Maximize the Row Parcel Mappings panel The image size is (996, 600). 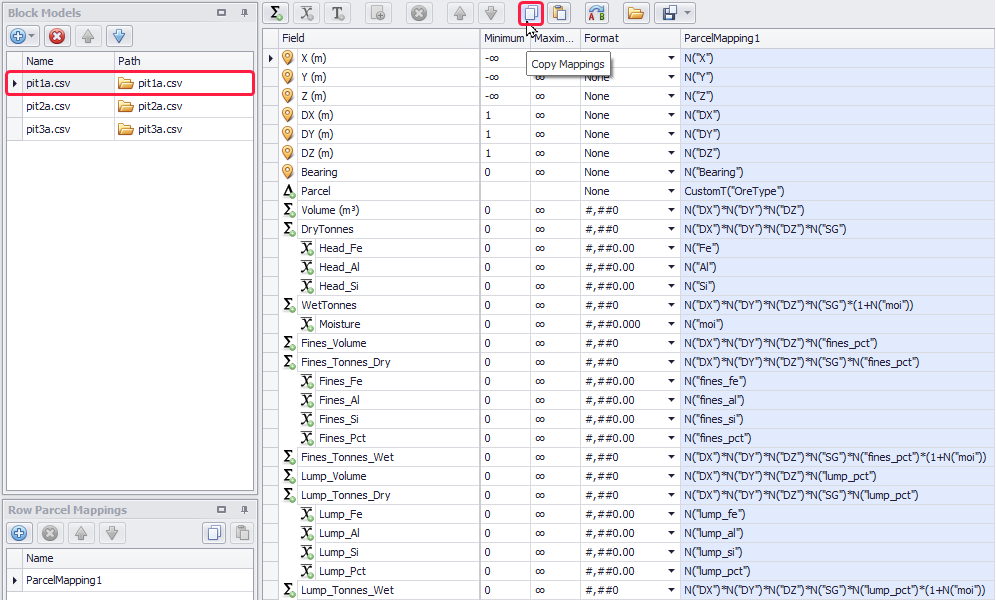coord(221,510)
